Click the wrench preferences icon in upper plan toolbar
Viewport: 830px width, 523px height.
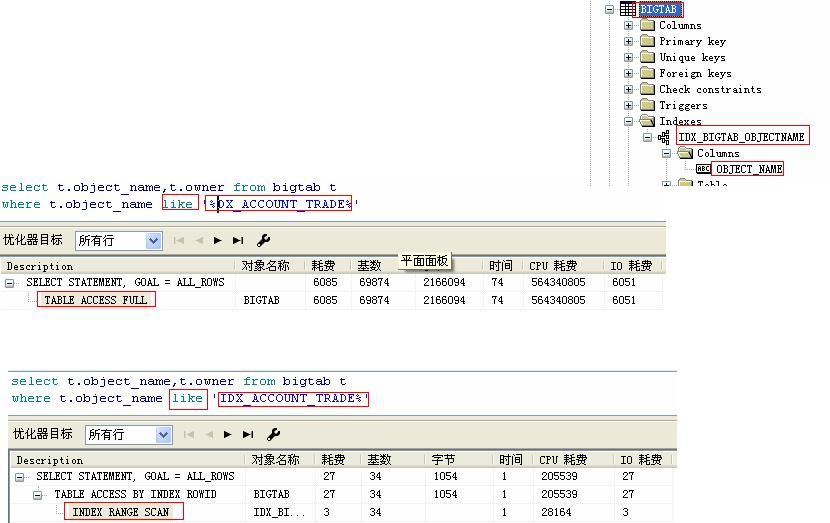point(264,240)
